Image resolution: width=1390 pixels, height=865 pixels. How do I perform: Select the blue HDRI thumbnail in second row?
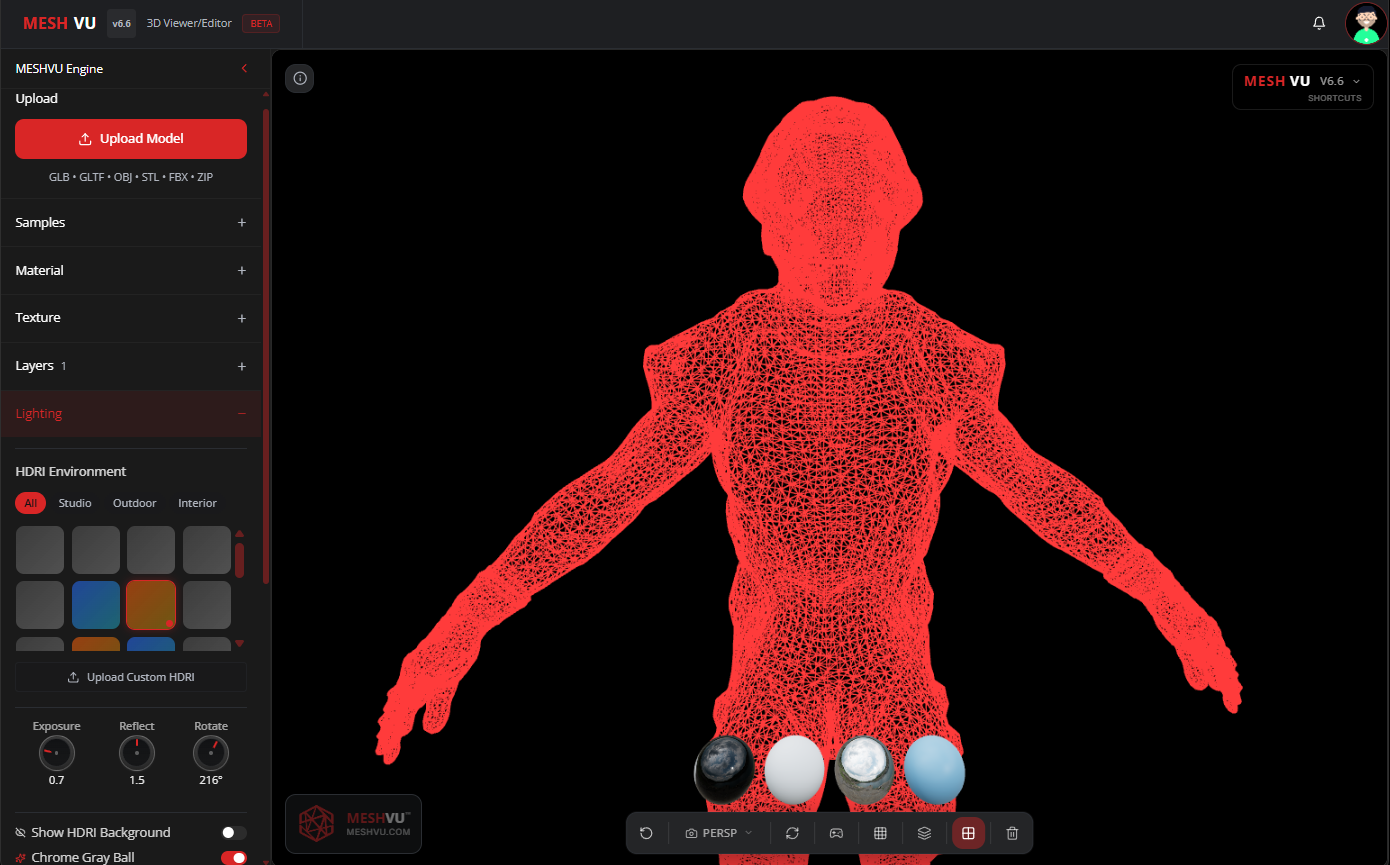pyautogui.click(x=96, y=605)
